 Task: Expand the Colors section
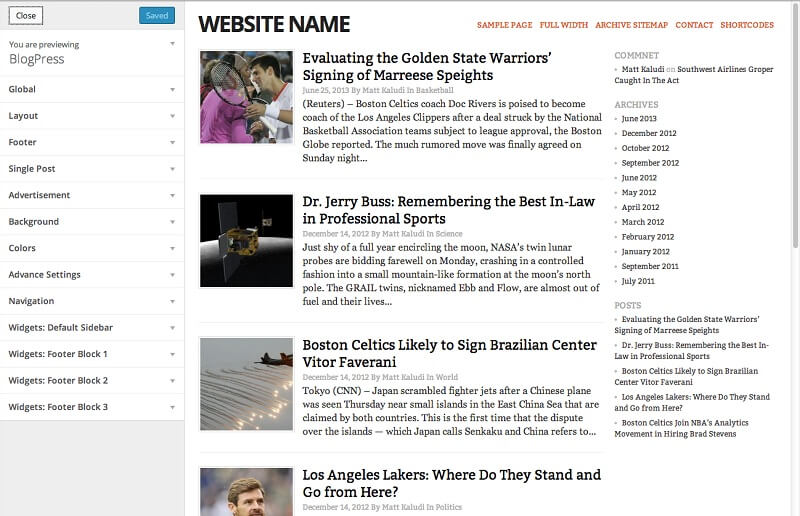click(x=92, y=248)
